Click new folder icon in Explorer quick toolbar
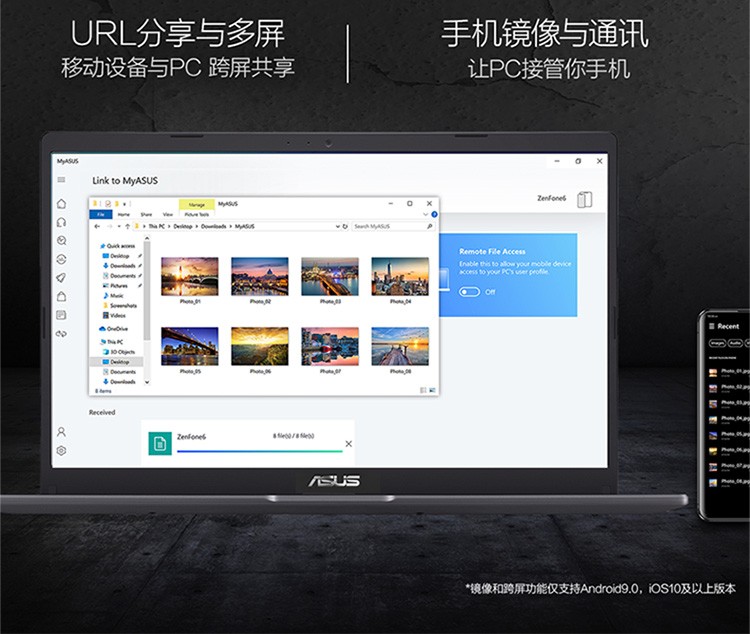 (x=116, y=204)
